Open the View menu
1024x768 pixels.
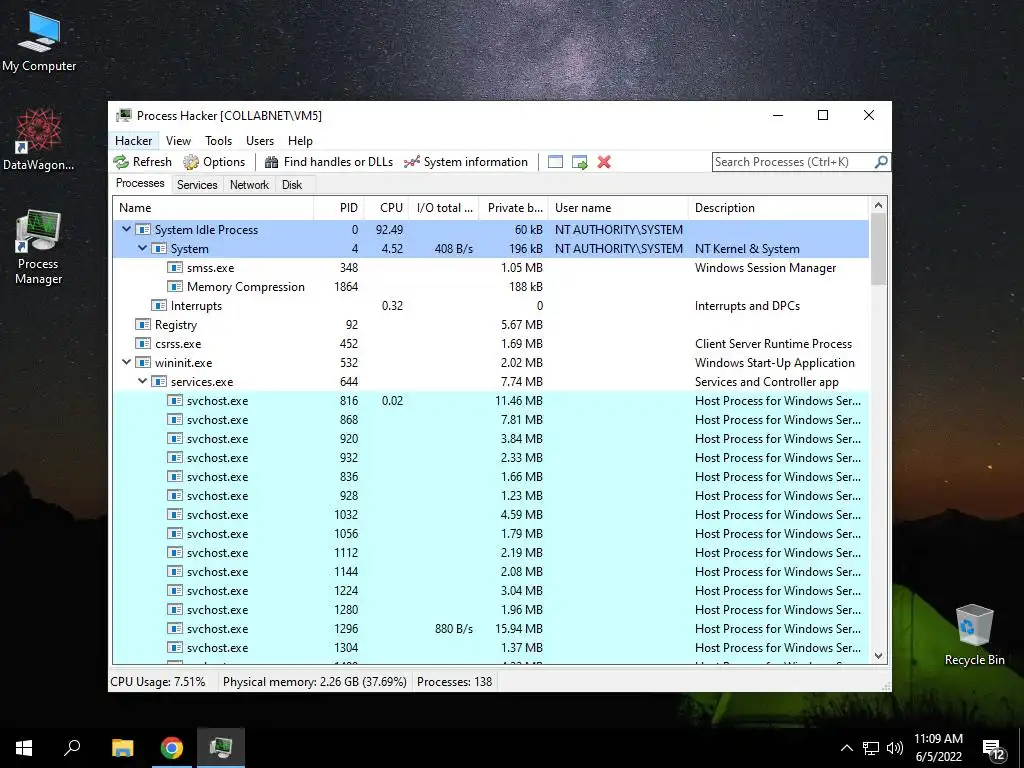178,140
